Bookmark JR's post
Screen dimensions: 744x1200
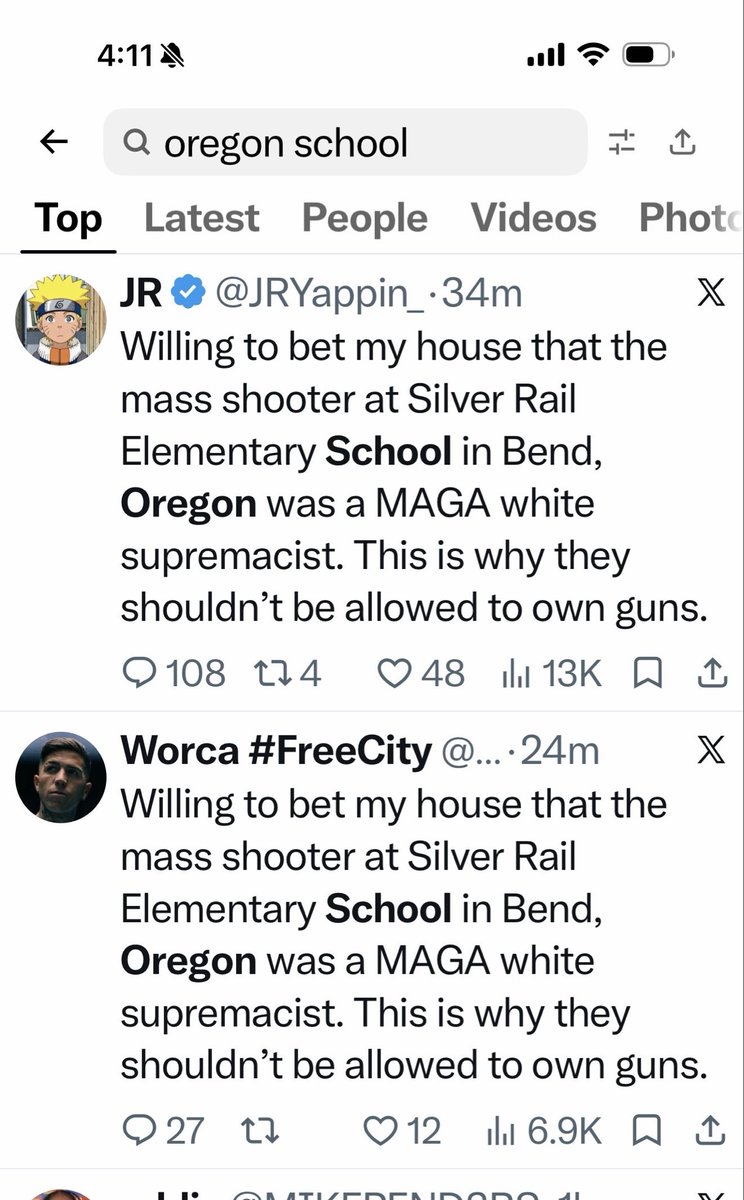[x=649, y=674]
